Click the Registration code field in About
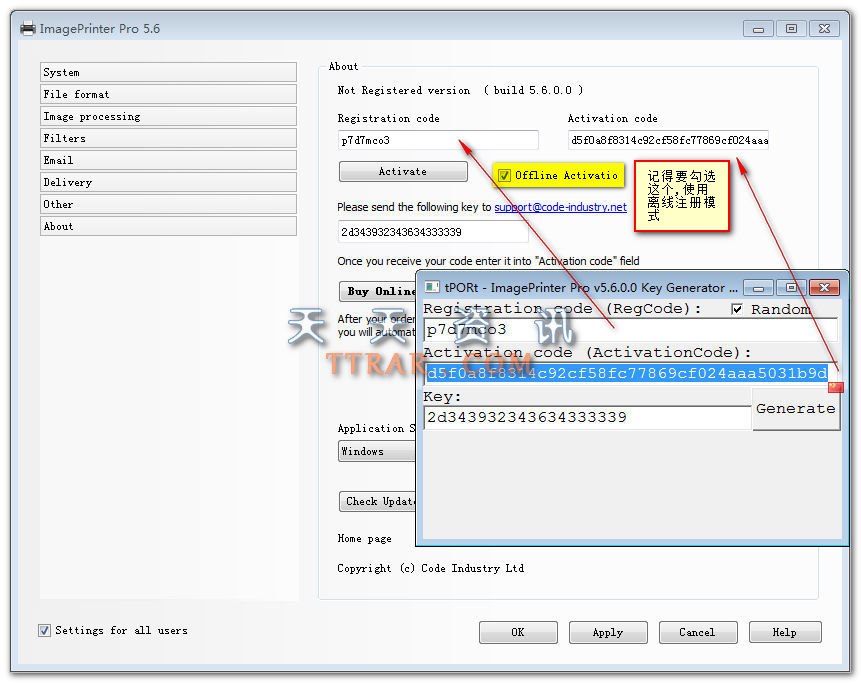861x683 pixels. [438, 140]
